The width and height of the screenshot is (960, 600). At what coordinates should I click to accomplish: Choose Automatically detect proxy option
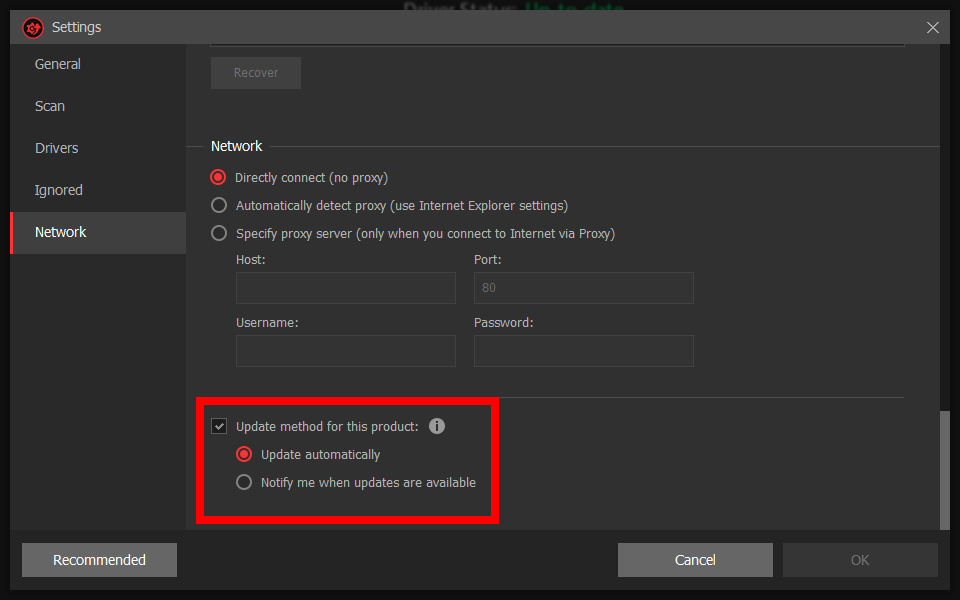tap(218, 205)
